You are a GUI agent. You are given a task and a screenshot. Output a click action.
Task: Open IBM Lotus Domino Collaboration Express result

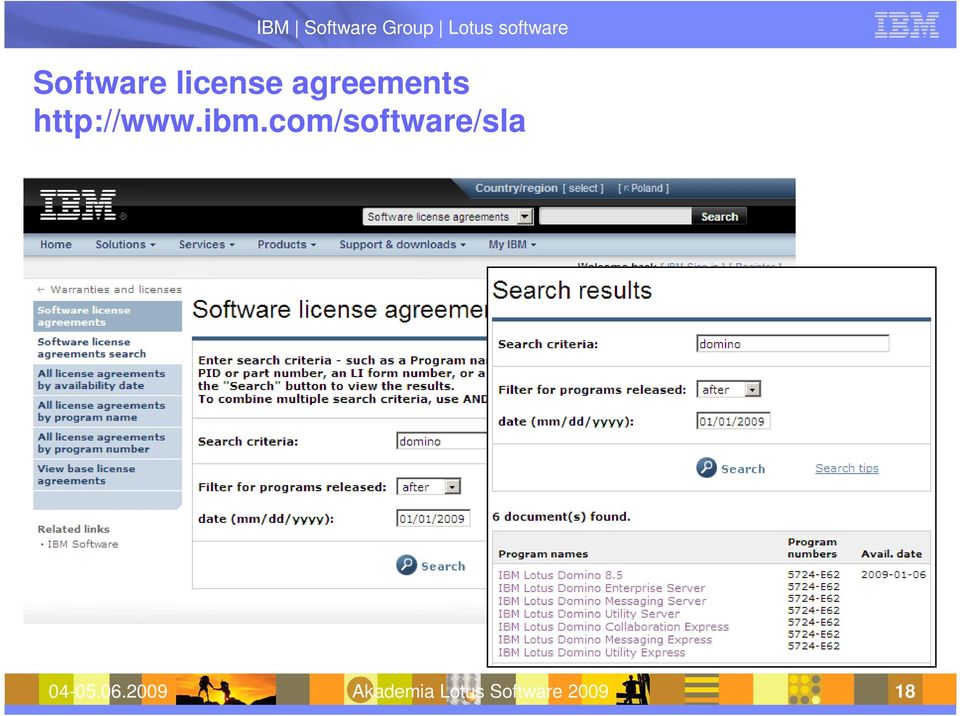(613, 627)
